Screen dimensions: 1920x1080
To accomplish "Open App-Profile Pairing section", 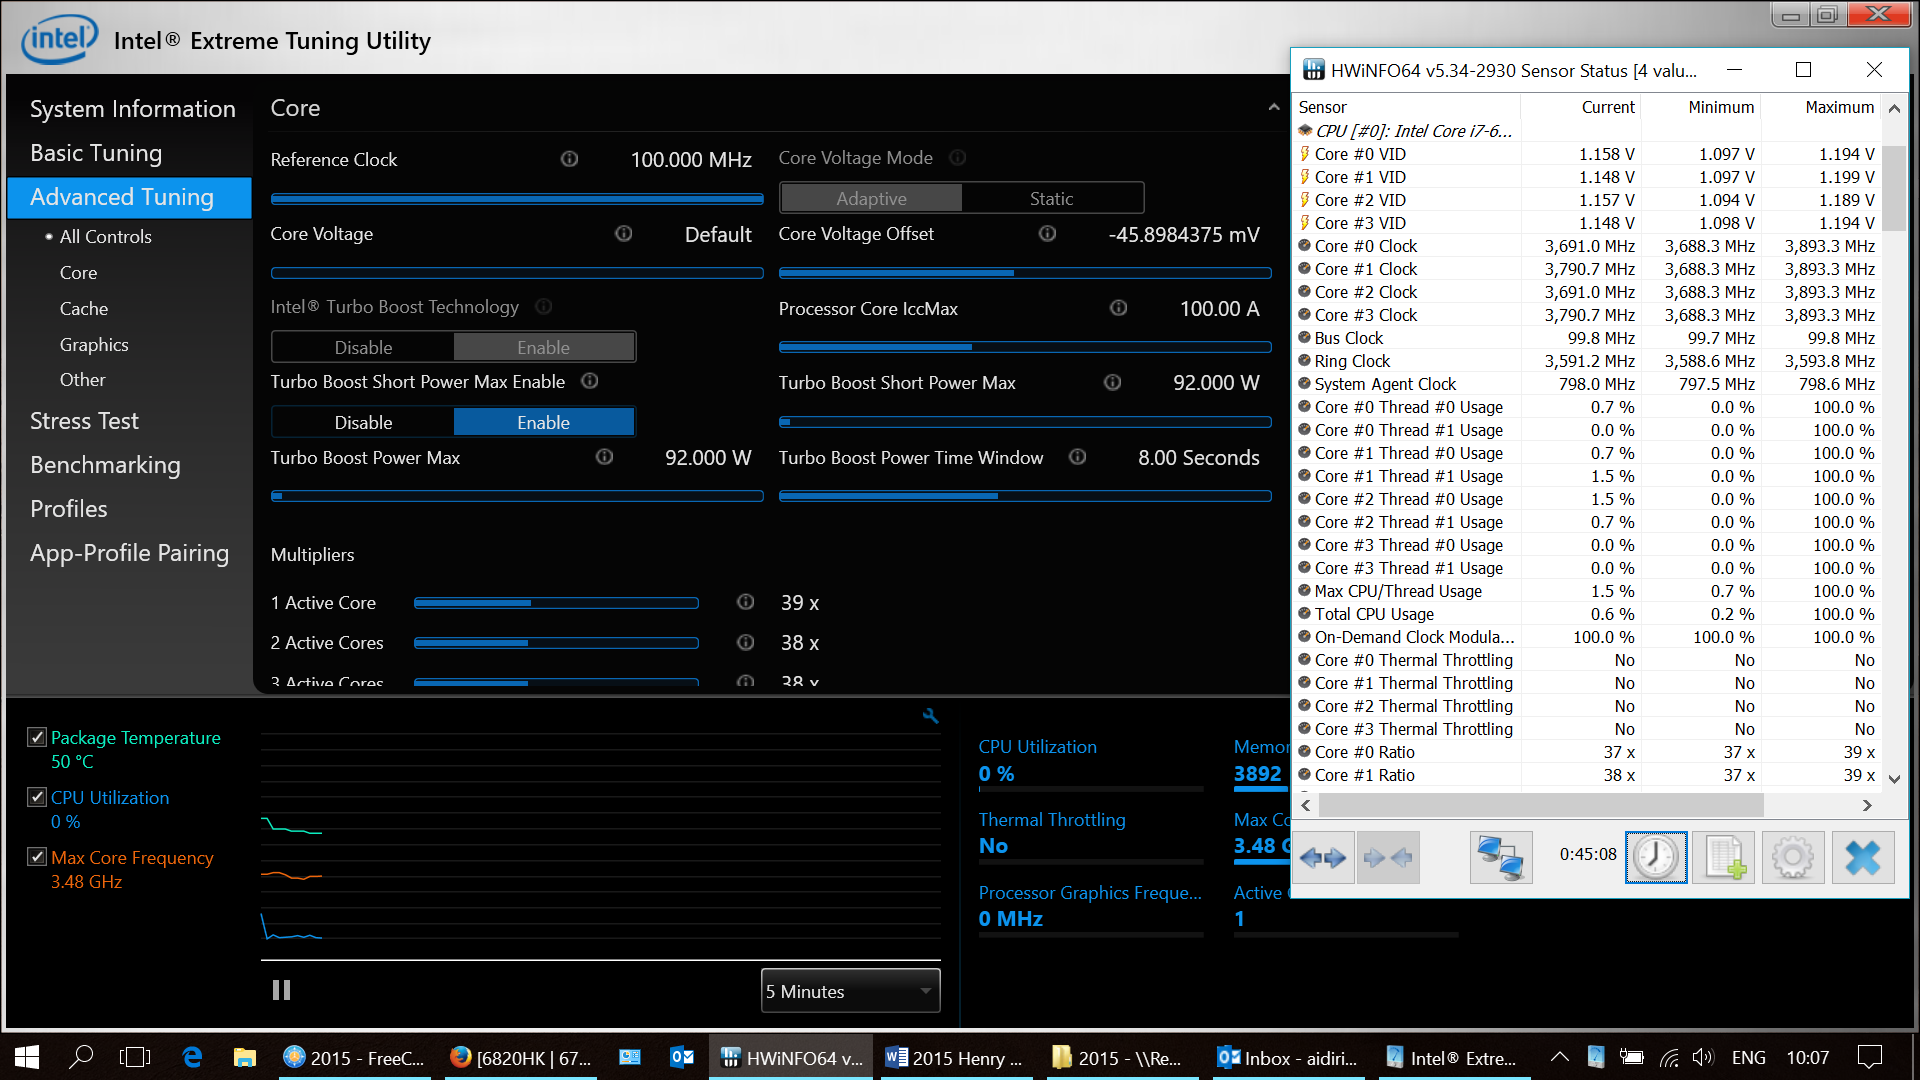I will pos(129,552).
